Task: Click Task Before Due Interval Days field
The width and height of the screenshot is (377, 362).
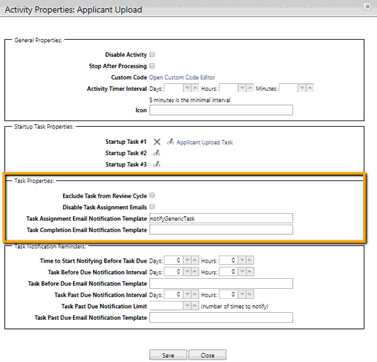Action: pos(174,272)
